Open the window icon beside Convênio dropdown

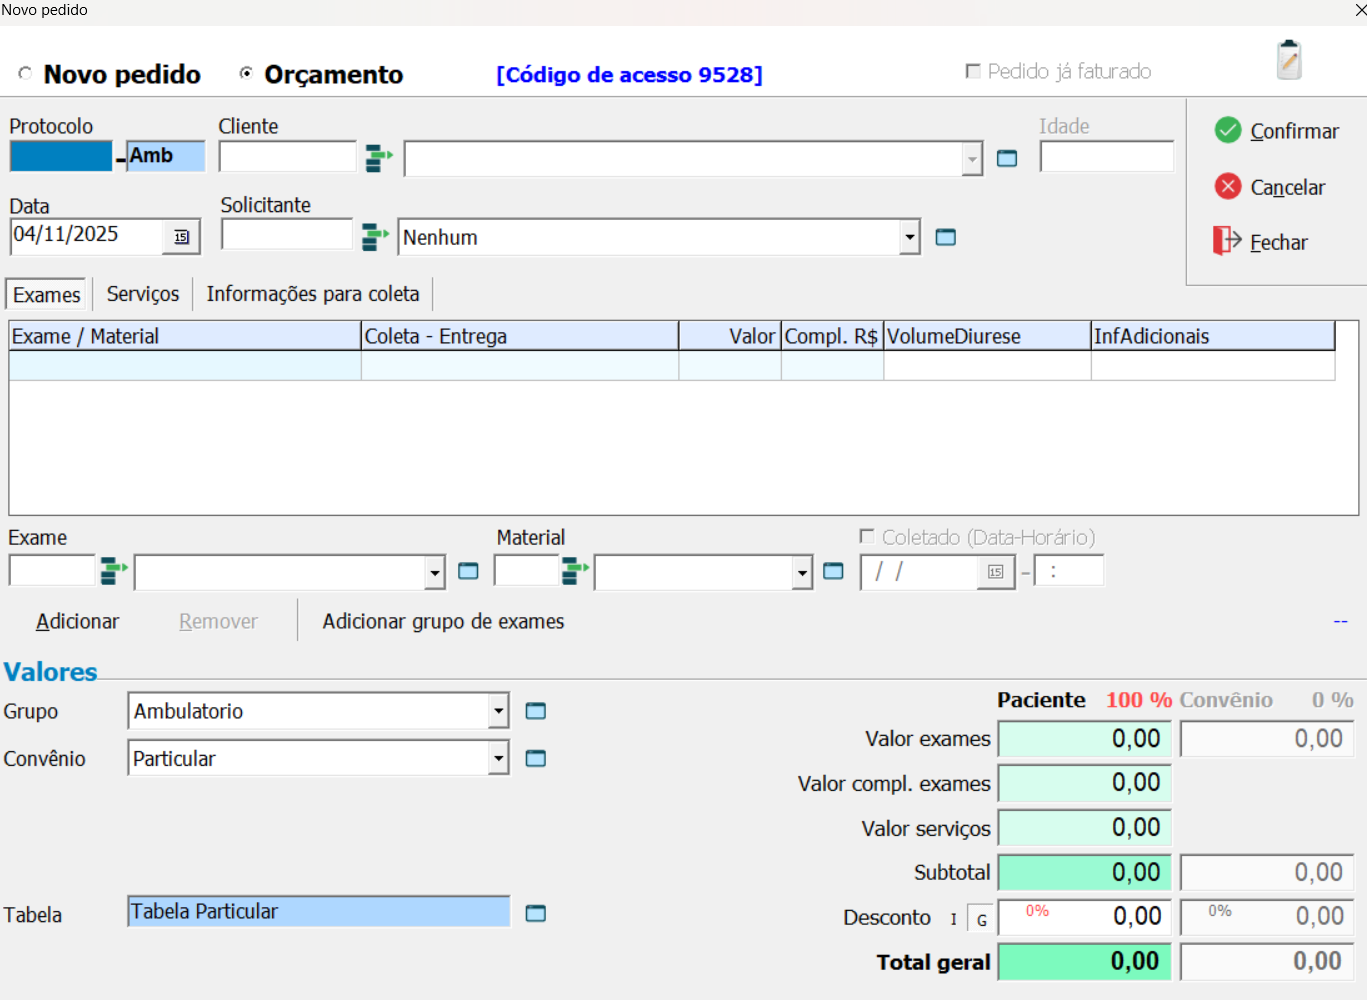tap(536, 759)
